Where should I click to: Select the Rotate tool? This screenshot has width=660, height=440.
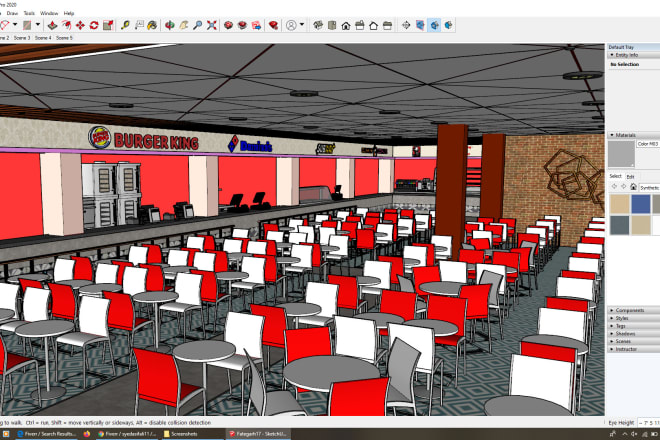click(94, 25)
